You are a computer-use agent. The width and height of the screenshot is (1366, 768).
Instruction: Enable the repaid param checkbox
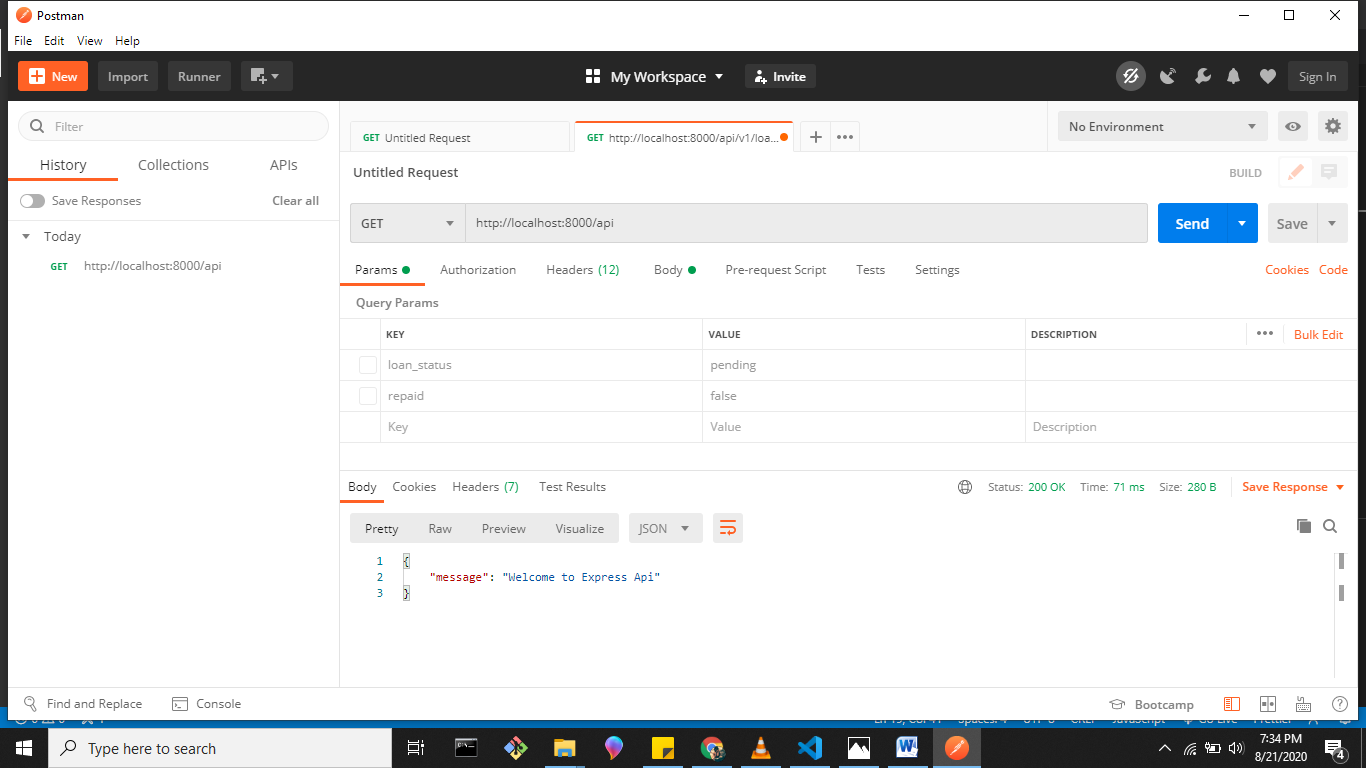coord(368,396)
